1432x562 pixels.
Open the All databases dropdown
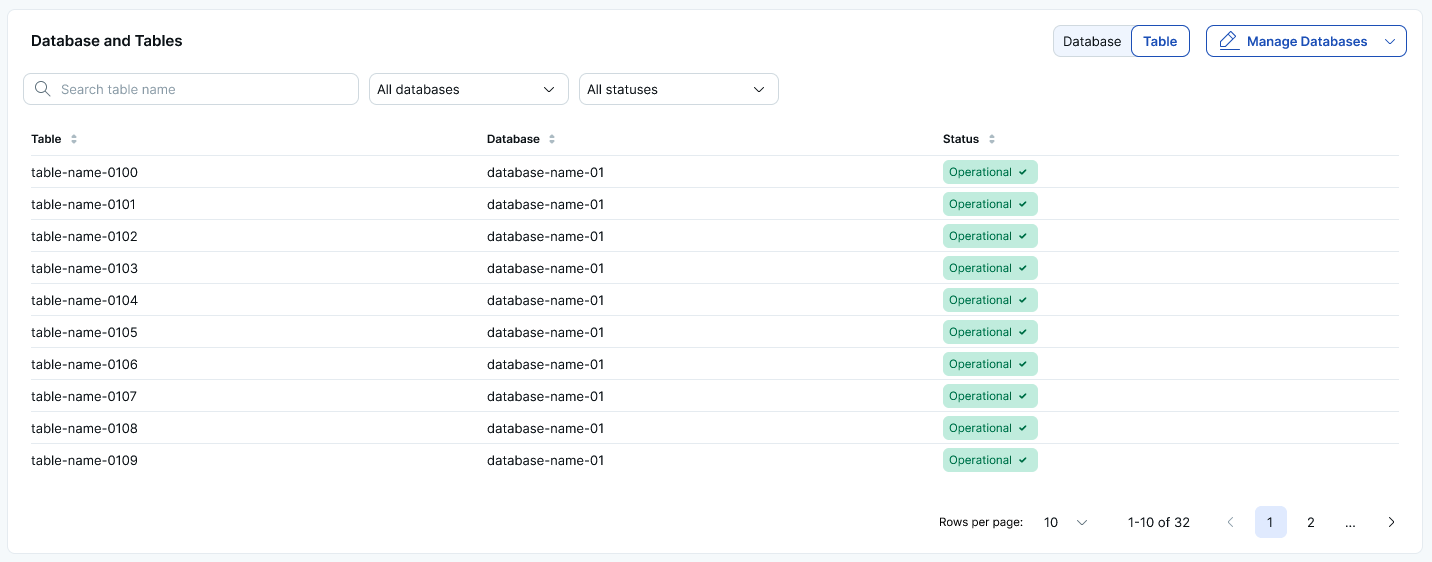click(468, 89)
